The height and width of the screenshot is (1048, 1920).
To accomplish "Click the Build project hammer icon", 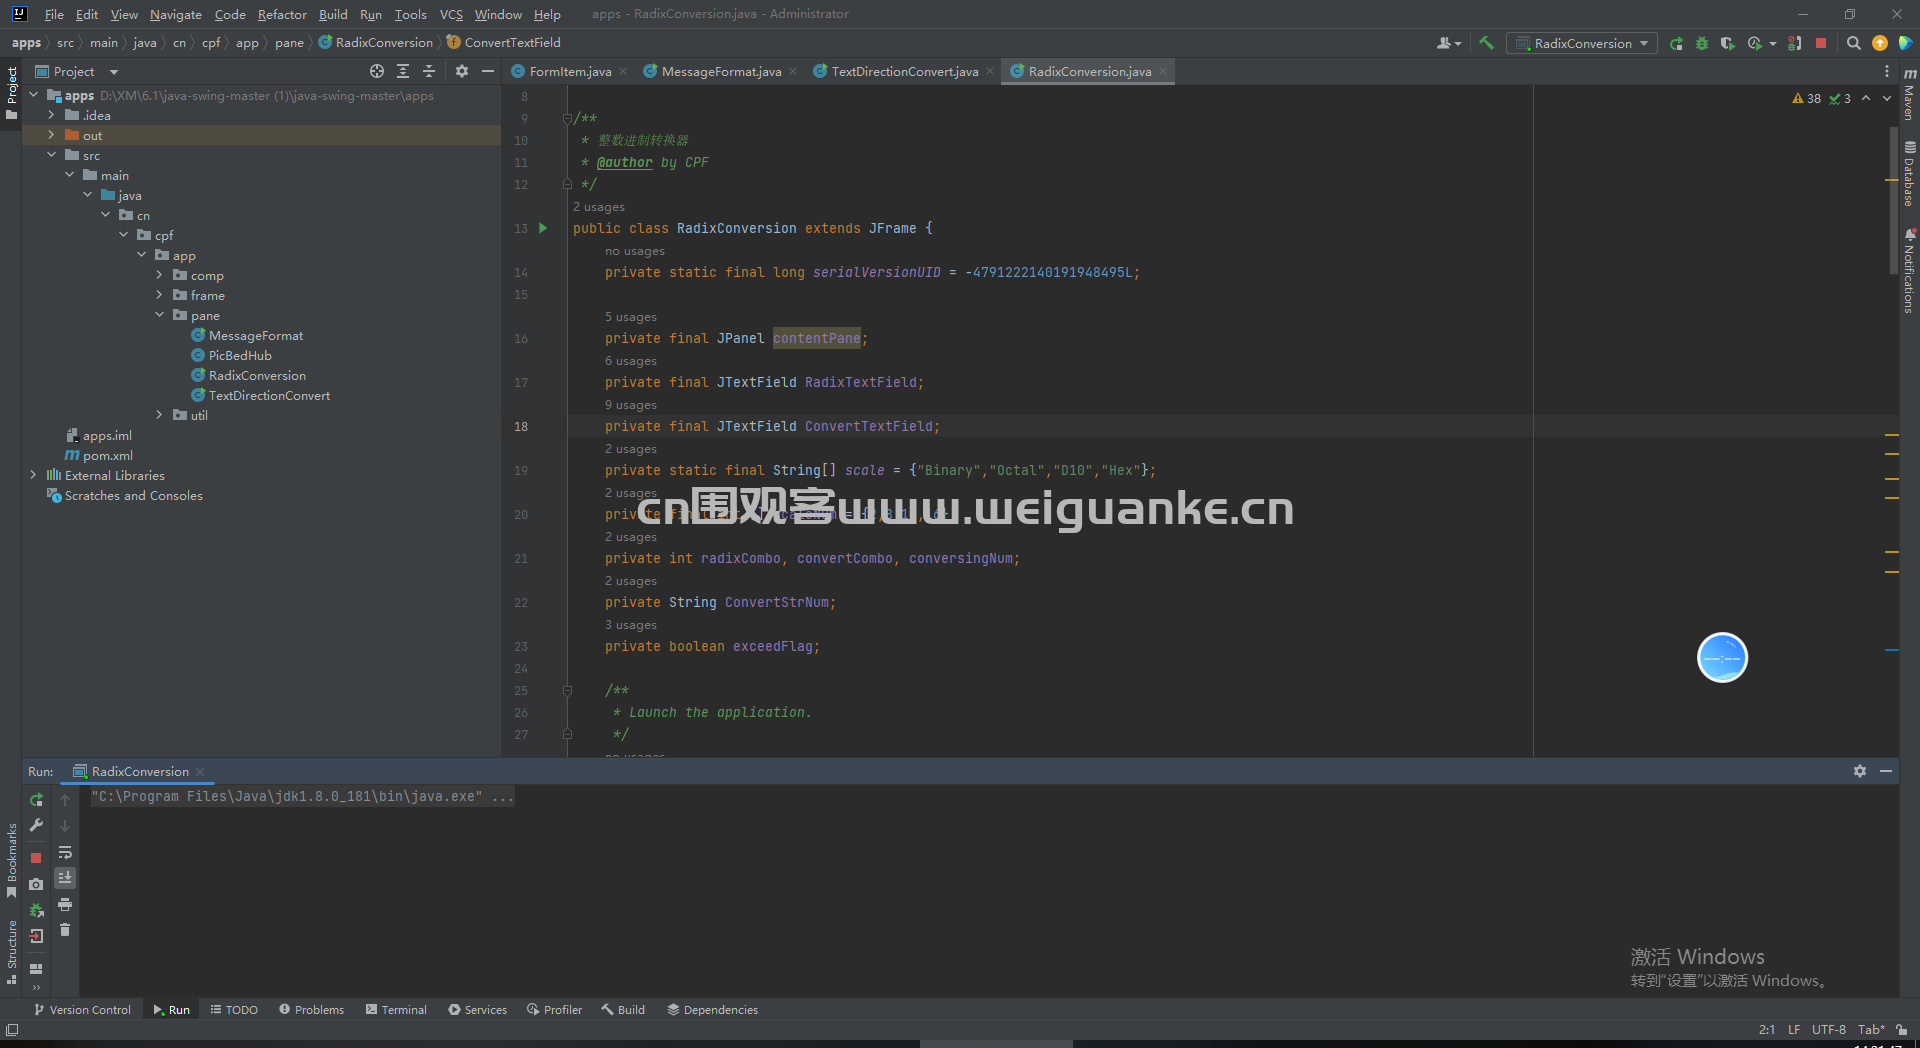I will [x=1486, y=43].
